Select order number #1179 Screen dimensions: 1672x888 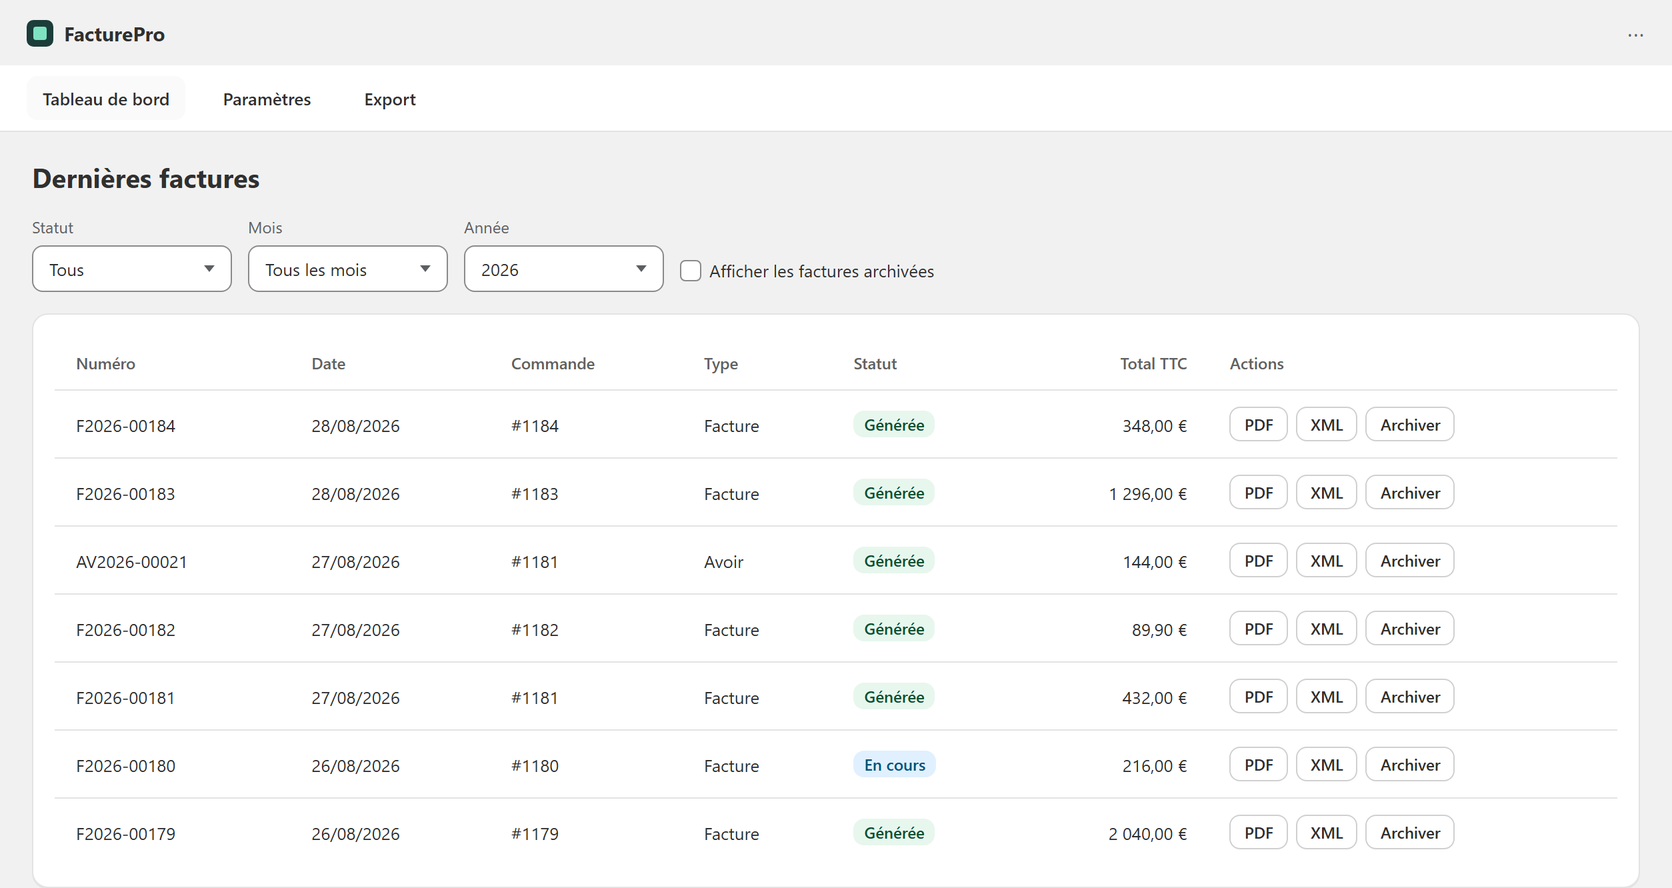(535, 834)
